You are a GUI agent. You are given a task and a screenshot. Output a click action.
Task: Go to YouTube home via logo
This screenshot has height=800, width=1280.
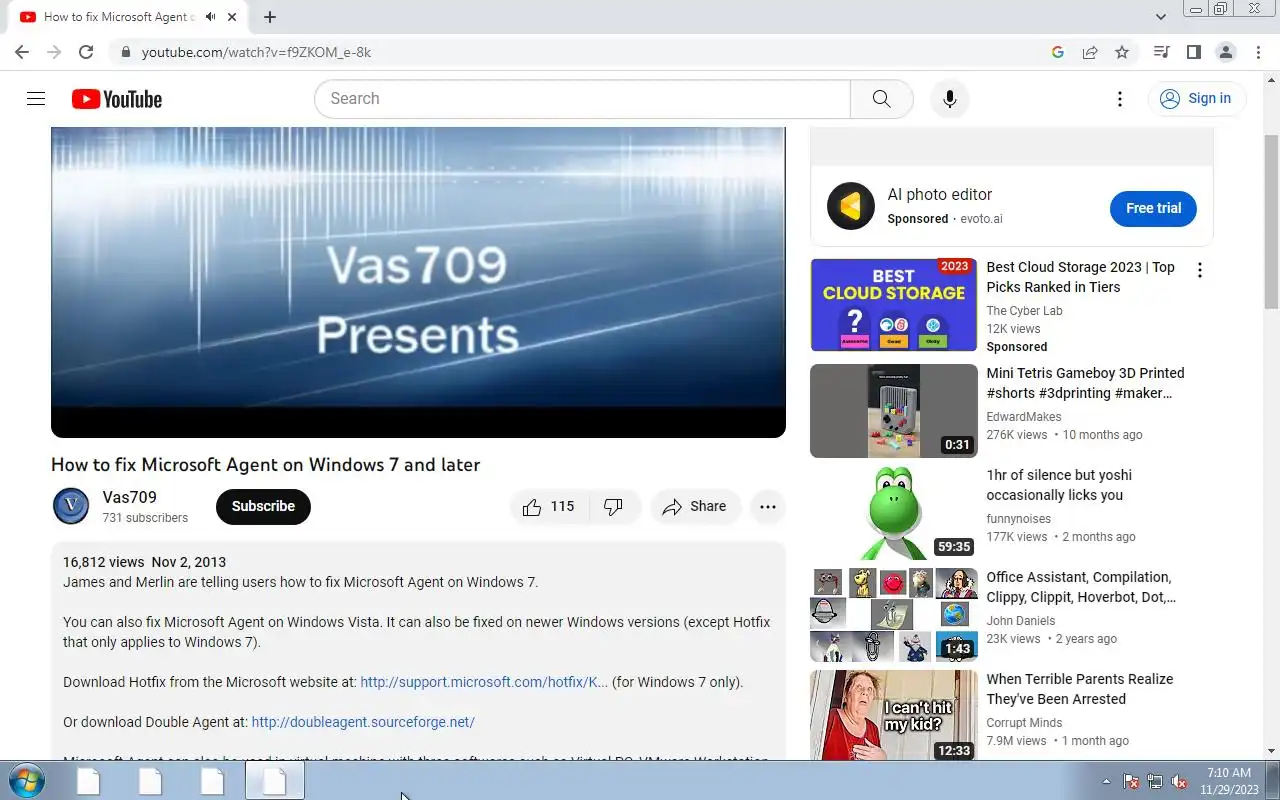117,99
